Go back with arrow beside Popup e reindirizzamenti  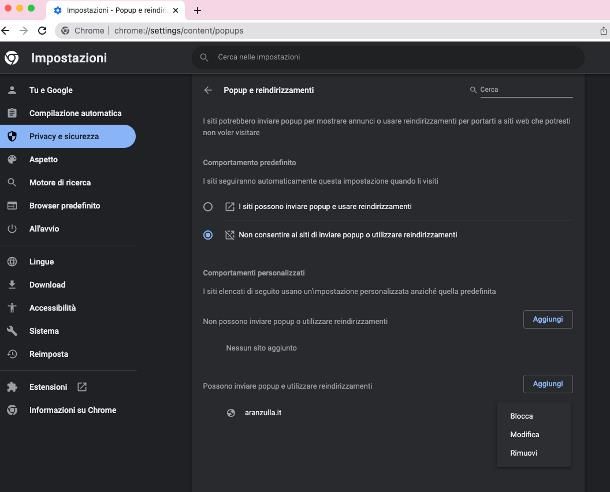click(x=208, y=90)
